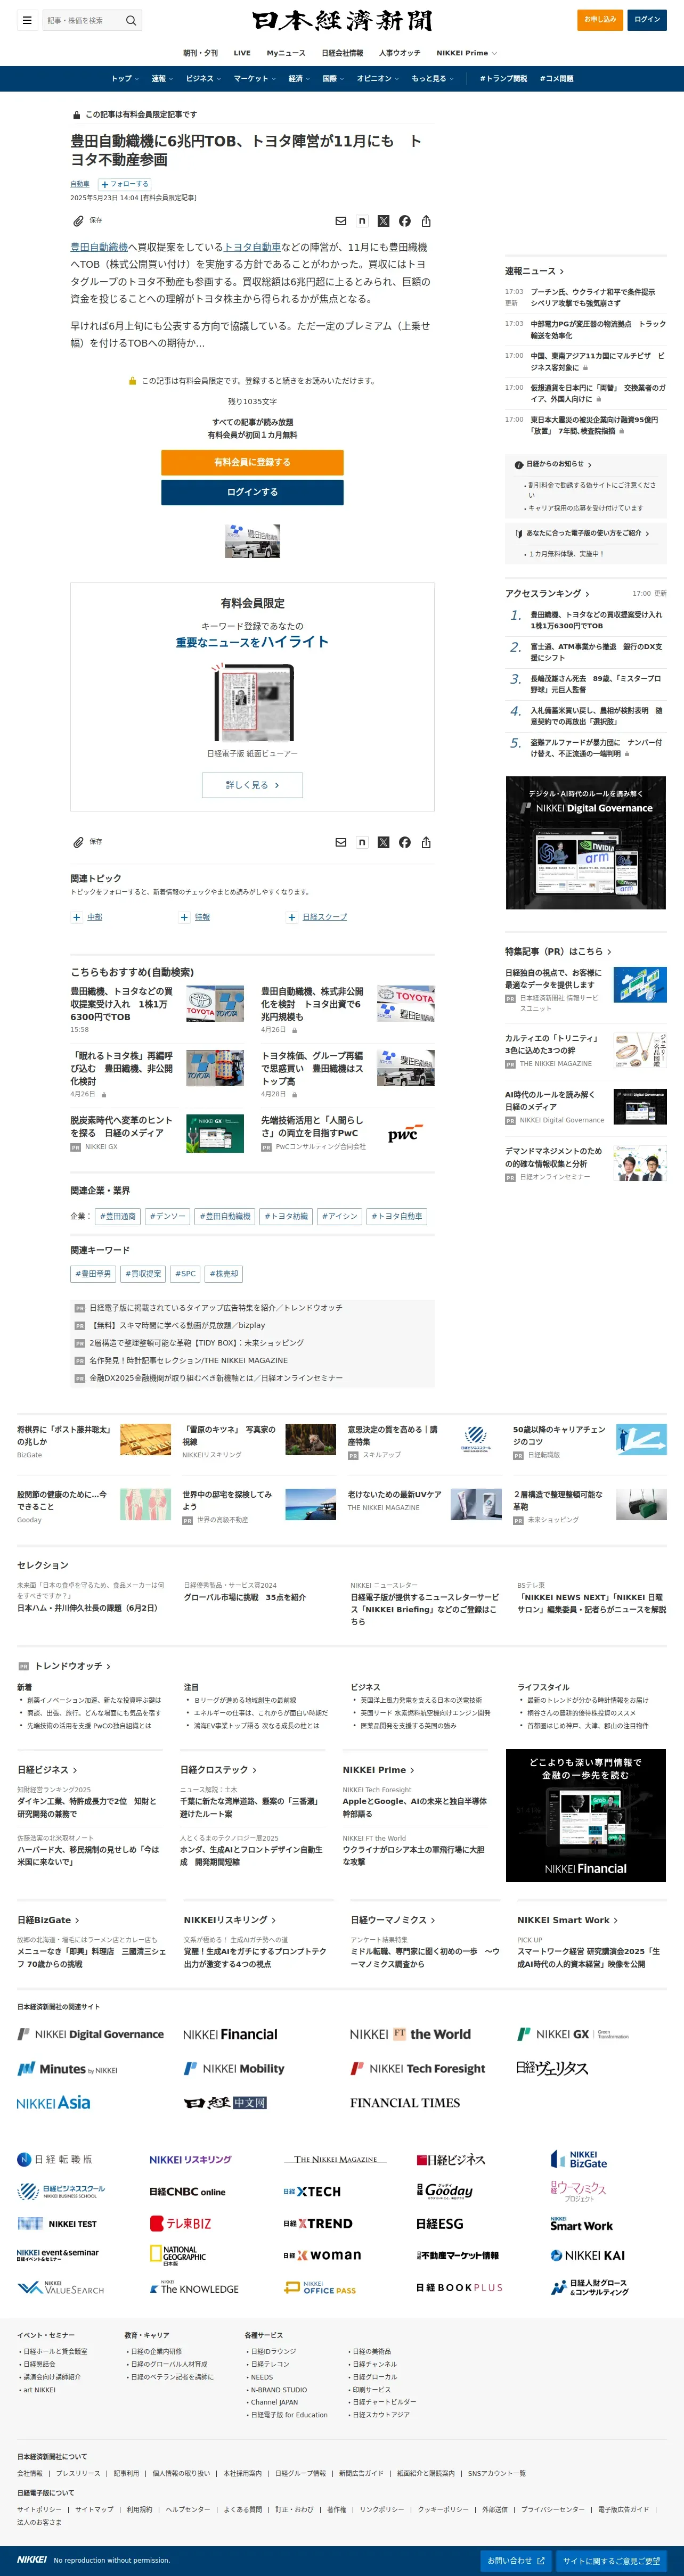Toggle 保存 above 関連トピック section

[87, 842]
